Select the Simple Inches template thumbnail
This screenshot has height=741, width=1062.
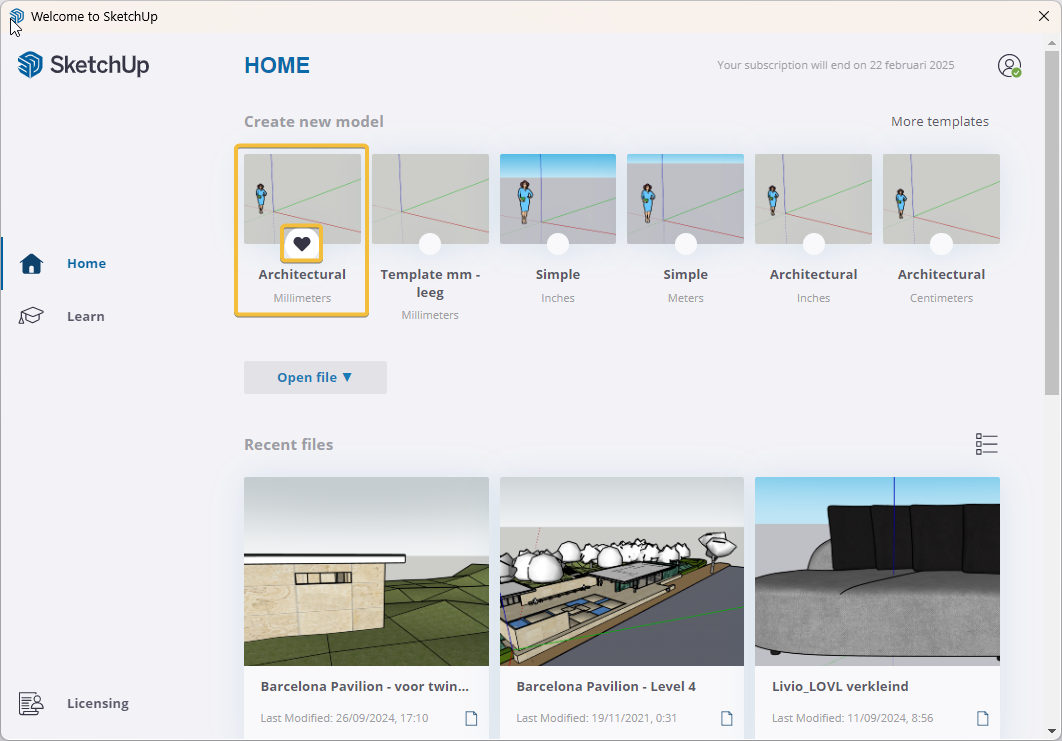click(x=558, y=198)
